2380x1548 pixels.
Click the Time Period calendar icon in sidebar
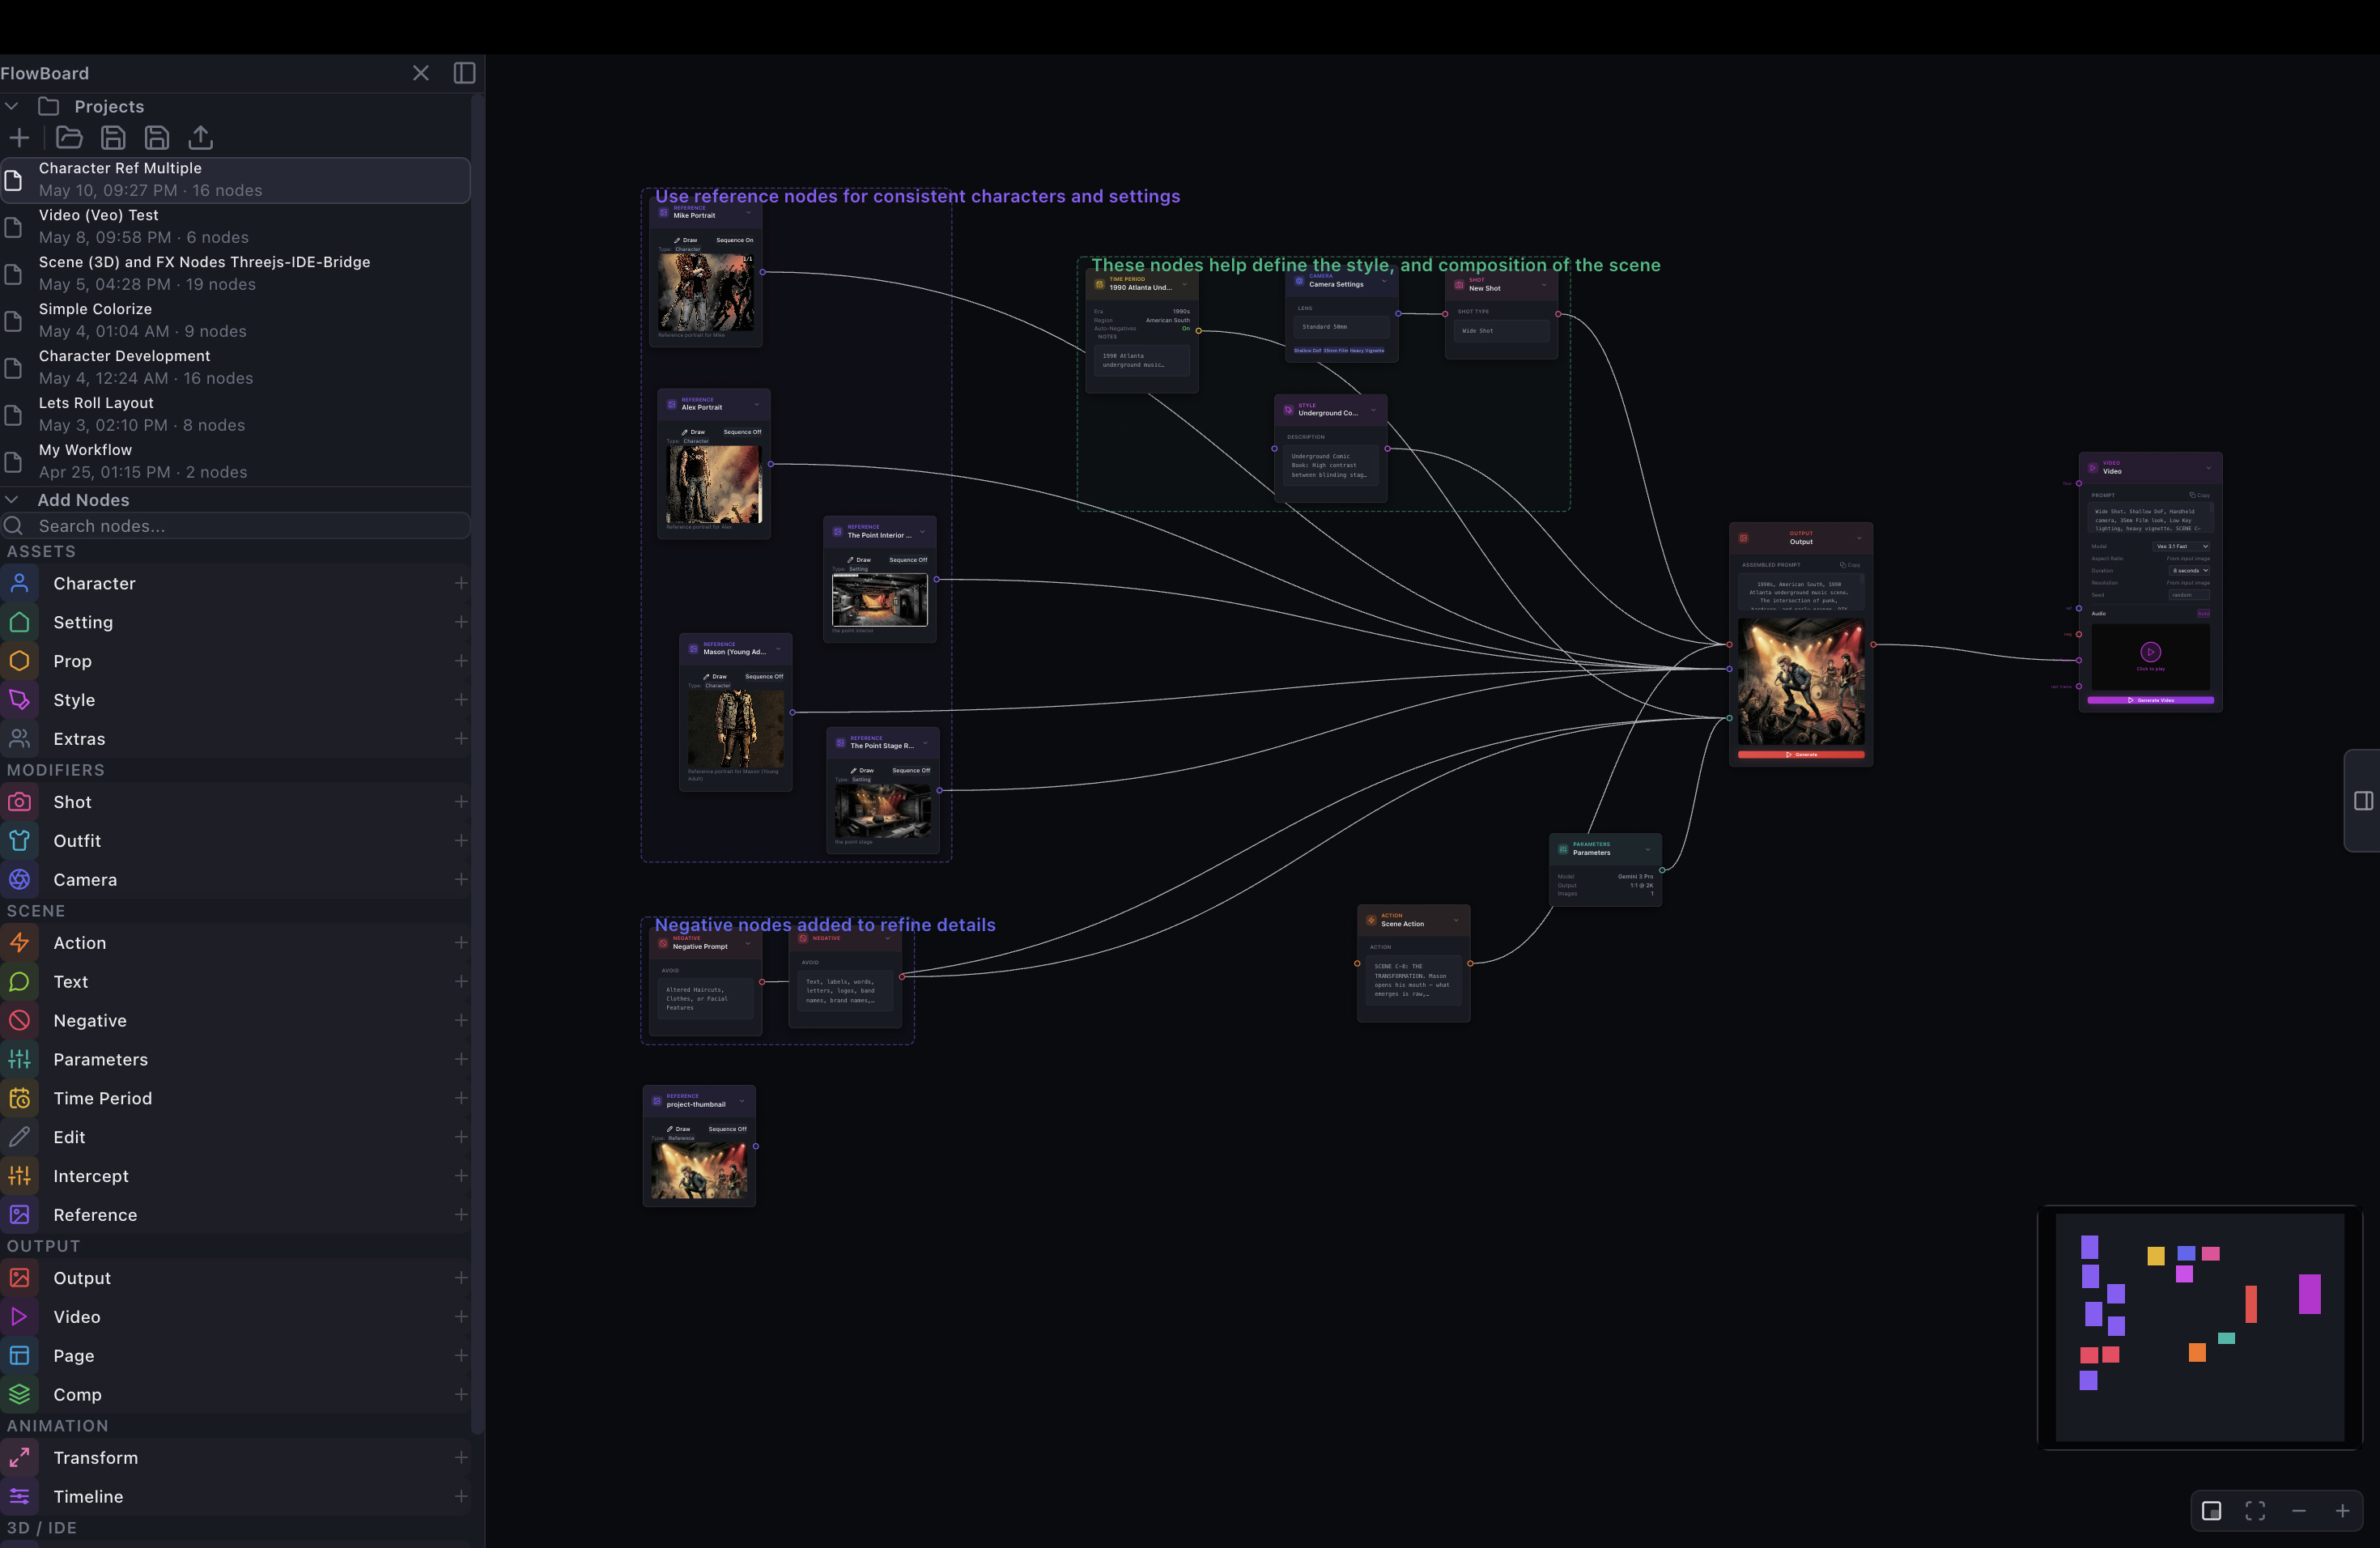(x=20, y=1098)
